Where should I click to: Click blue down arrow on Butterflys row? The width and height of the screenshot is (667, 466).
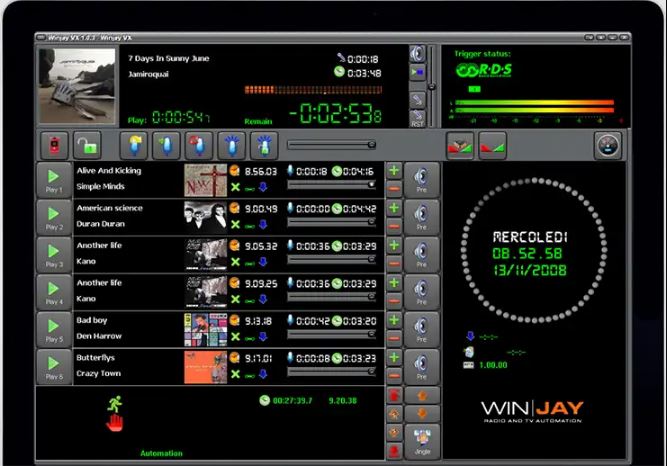(x=263, y=374)
